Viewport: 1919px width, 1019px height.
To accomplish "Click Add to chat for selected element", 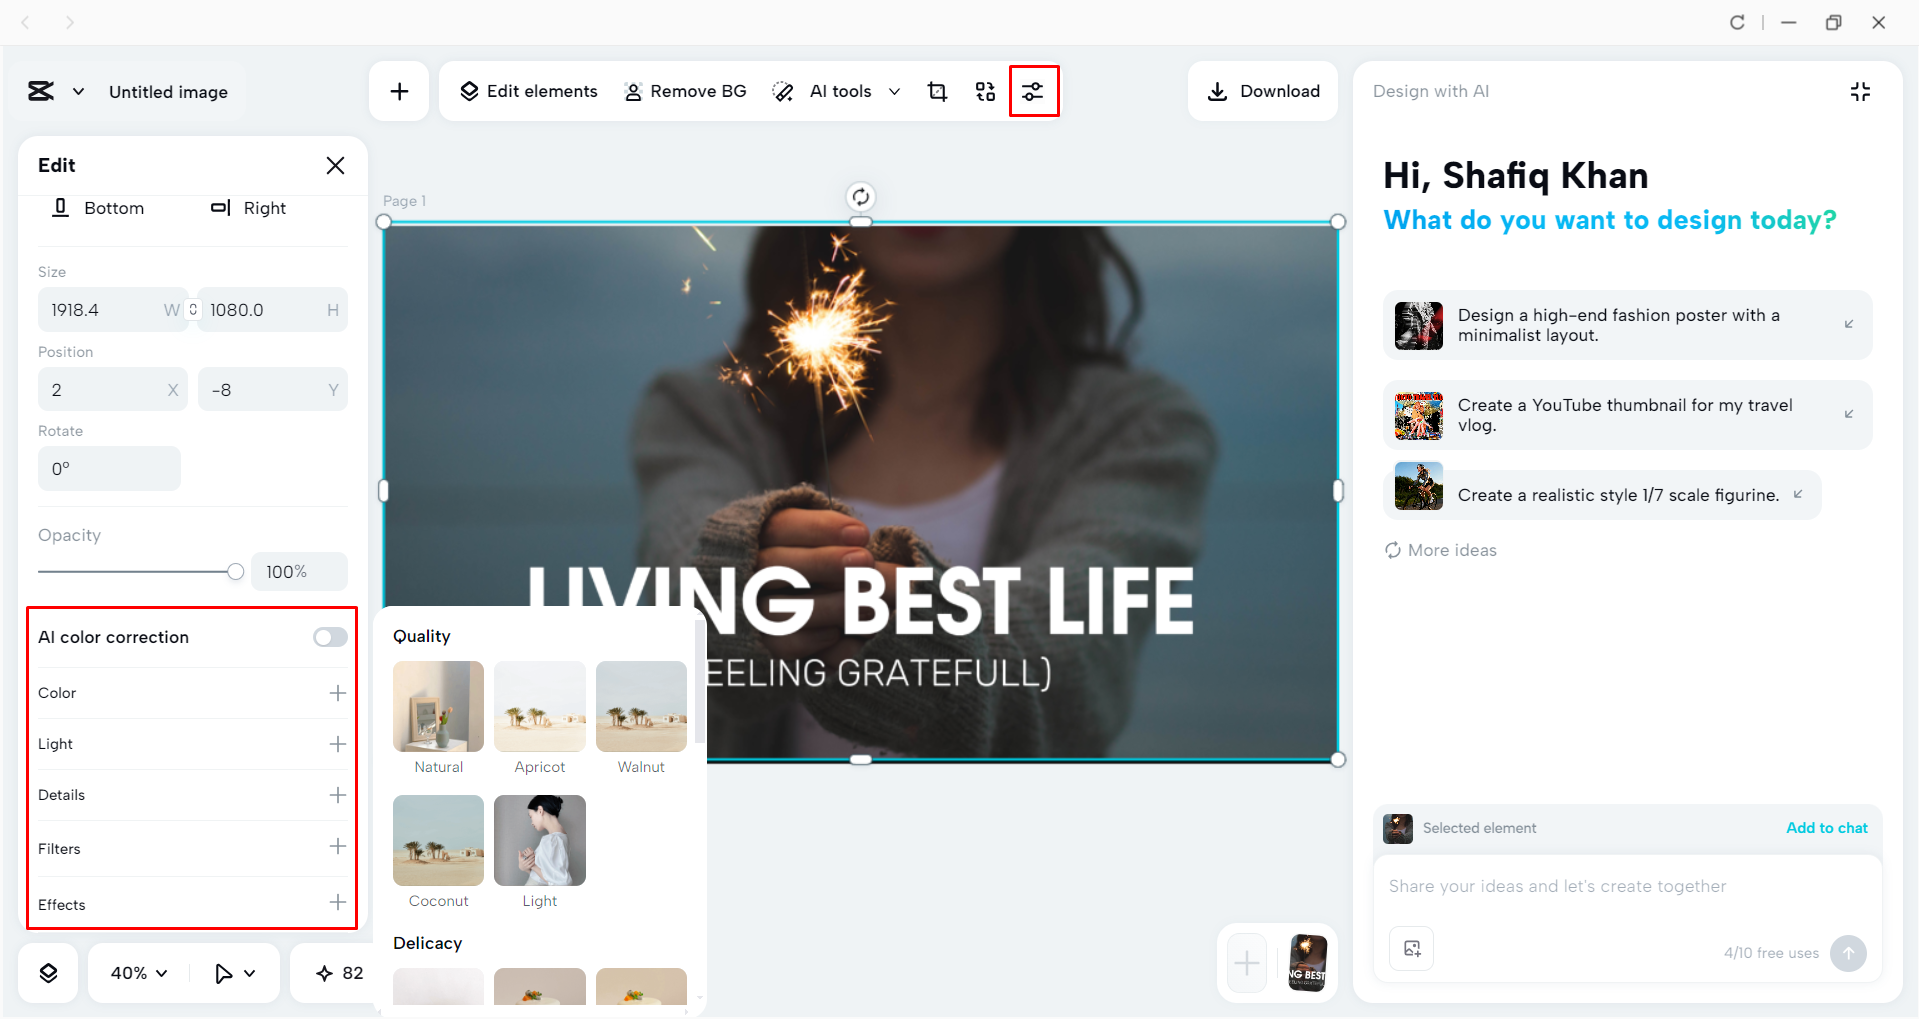I will pyautogui.click(x=1826, y=828).
